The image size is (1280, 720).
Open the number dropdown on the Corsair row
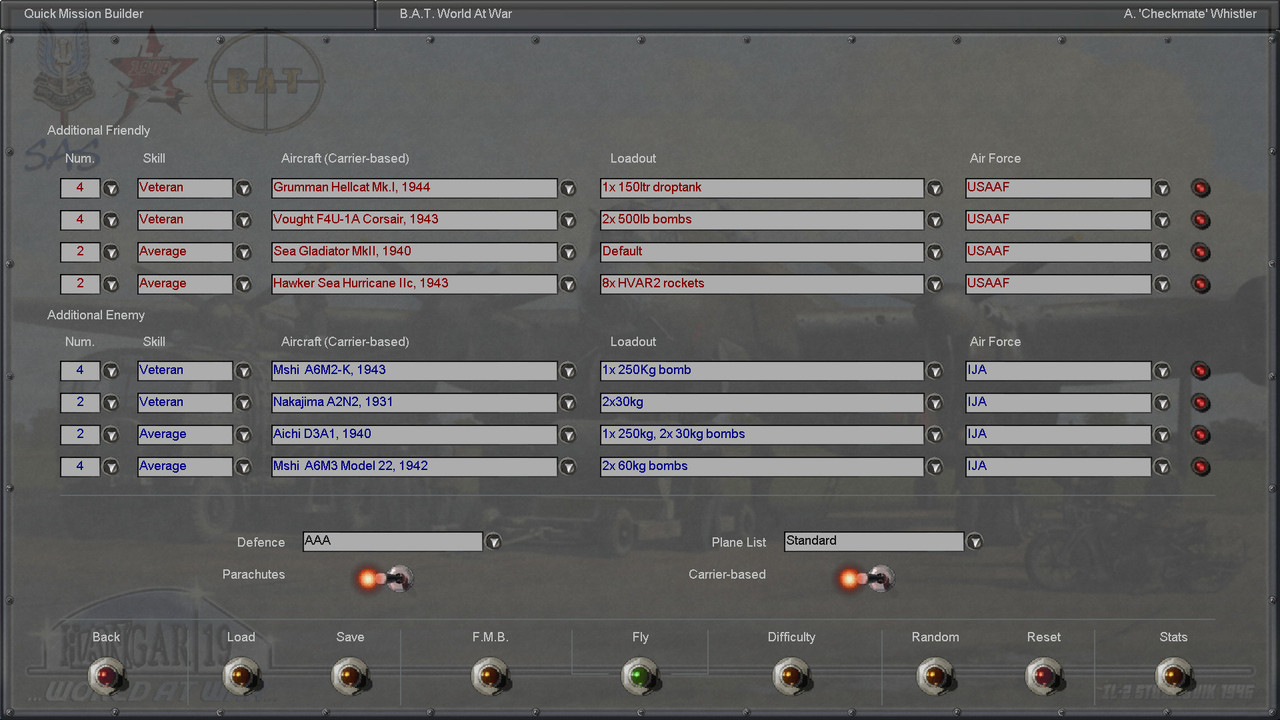point(111,220)
